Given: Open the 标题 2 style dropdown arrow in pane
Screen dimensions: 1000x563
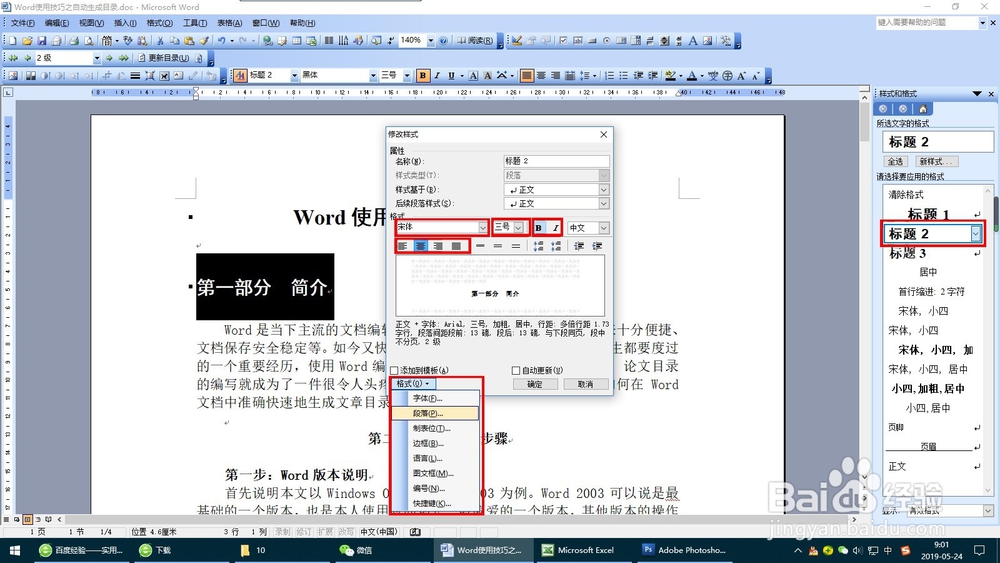Looking at the screenshot, I should (x=976, y=234).
